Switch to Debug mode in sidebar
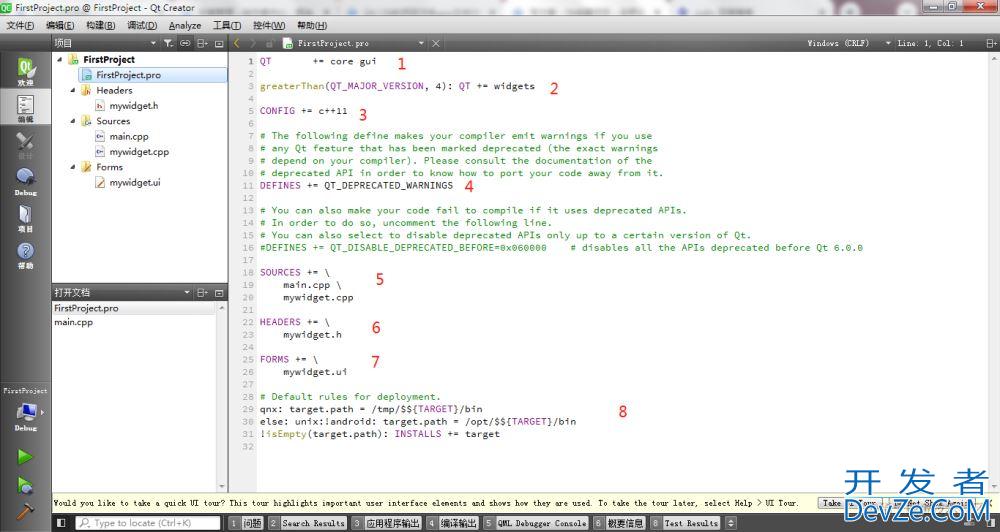Image resolution: width=1000 pixels, height=532 pixels. point(26,181)
